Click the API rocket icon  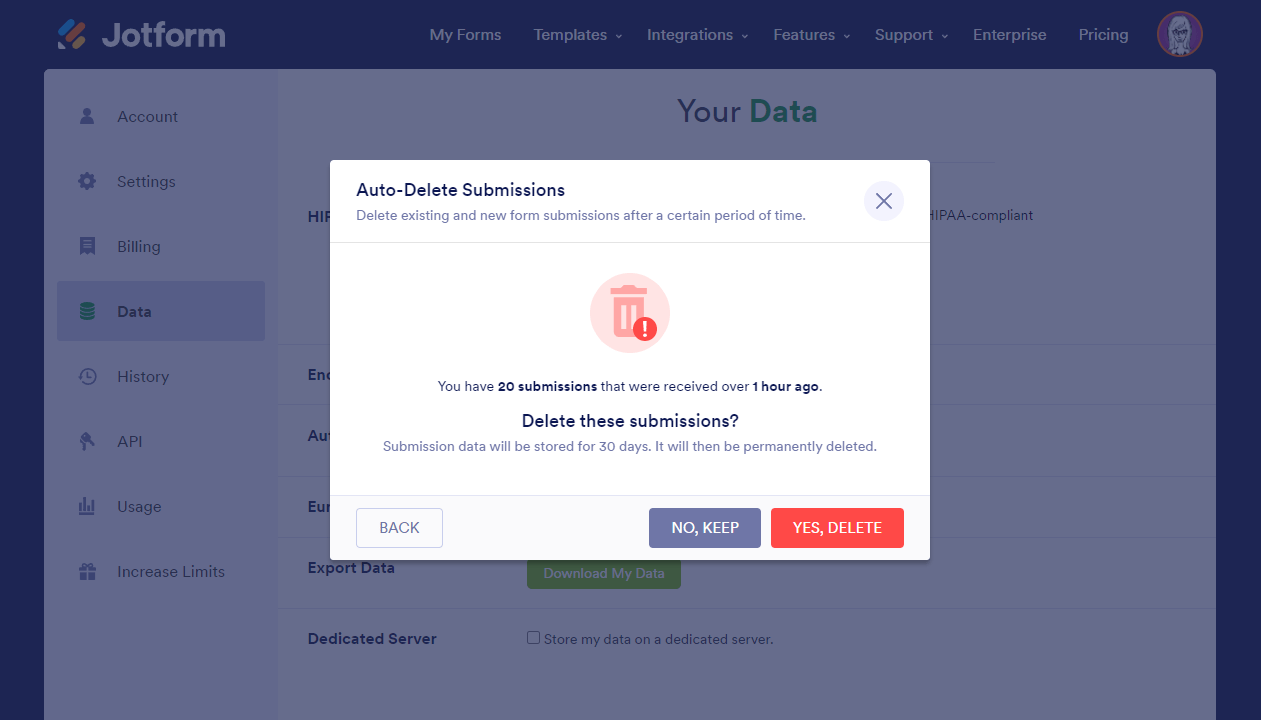tap(87, 441)
